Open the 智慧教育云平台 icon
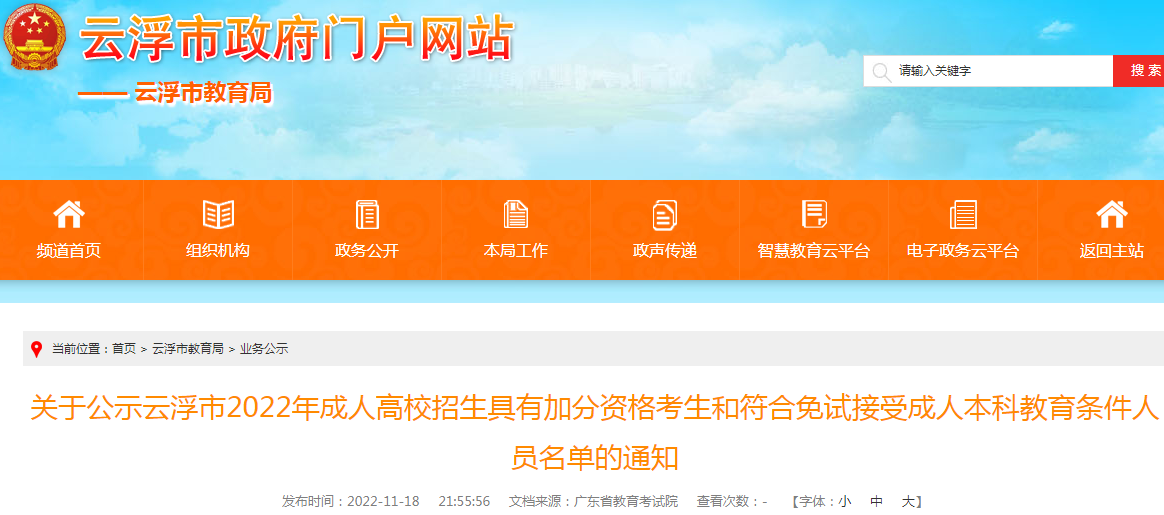The image size is (1164, 515). point(814,214)
